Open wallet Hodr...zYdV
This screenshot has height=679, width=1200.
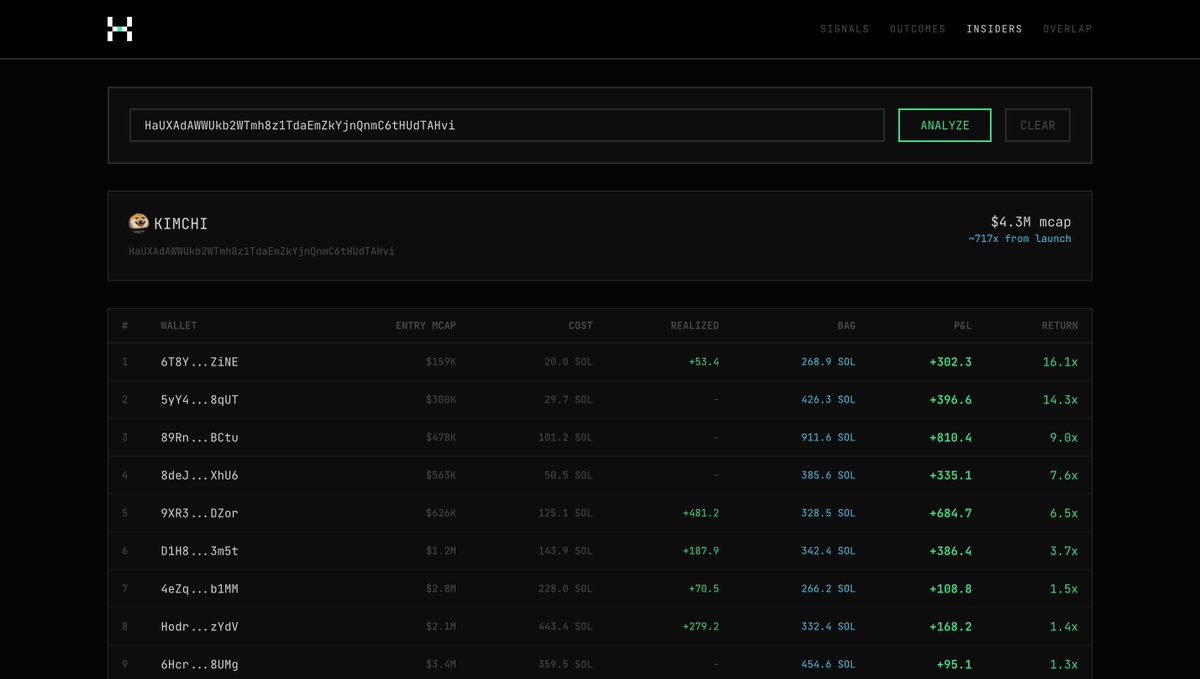tap(199, 627)
